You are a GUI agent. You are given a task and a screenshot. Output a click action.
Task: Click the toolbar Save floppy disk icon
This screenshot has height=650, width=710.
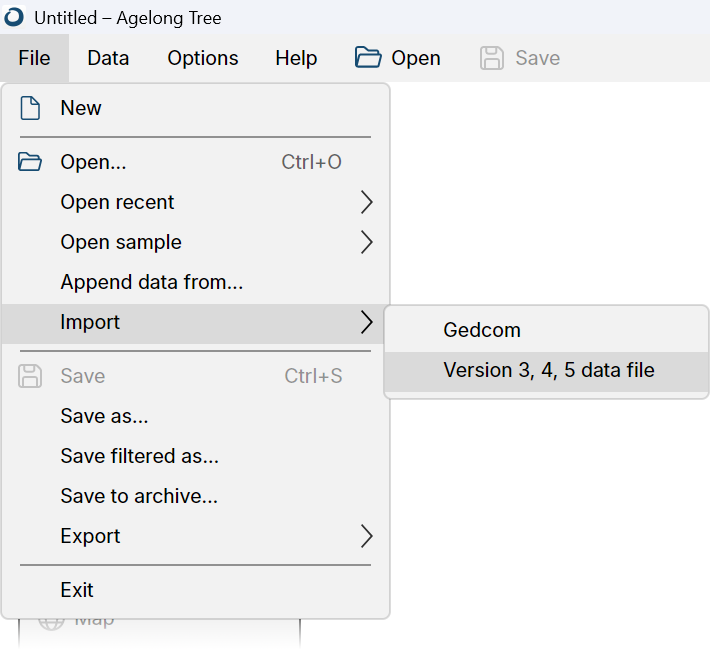tap(492, 58)
